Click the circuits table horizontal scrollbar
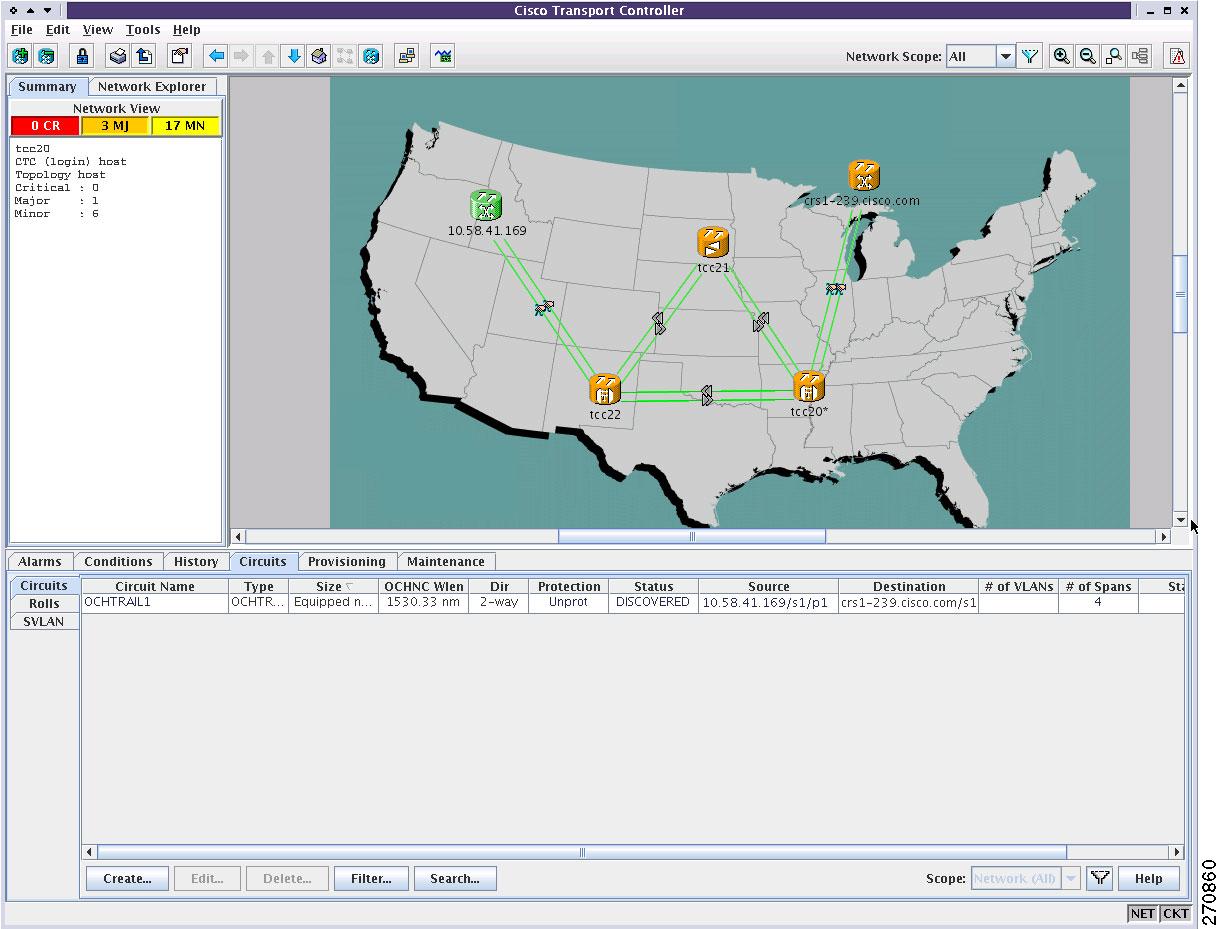 [x=582, y=853]
